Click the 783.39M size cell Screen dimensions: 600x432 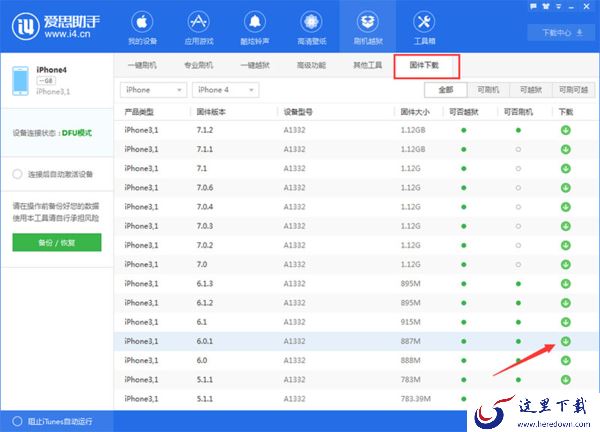pos(415,399)
